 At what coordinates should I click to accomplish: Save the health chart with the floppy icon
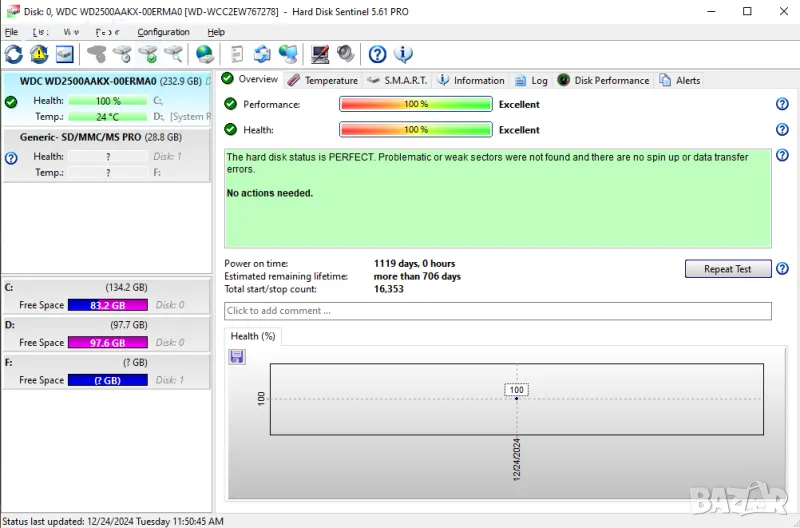pos(237,357)
